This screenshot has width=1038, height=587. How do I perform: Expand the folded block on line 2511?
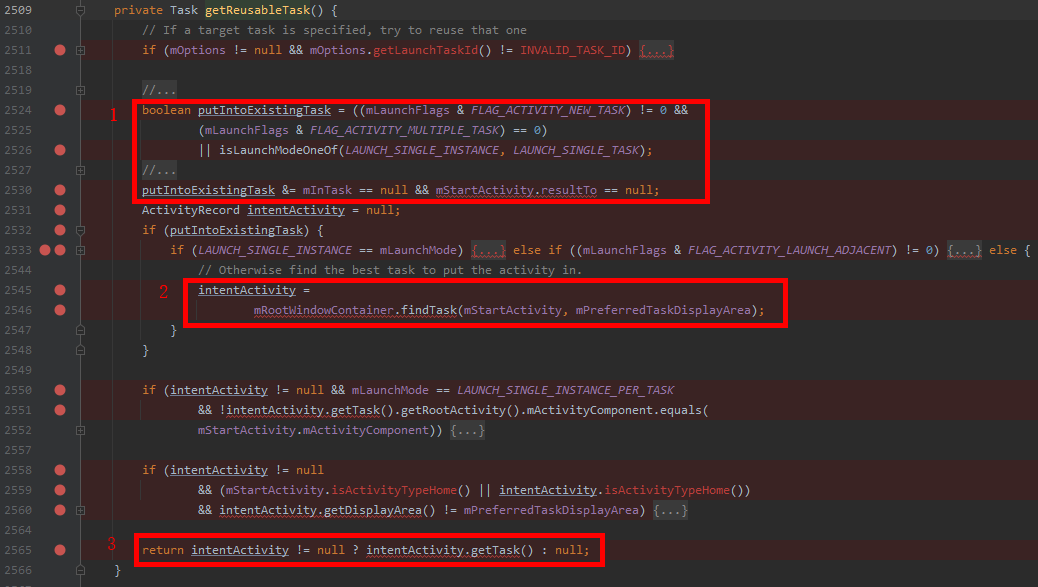(80, 50)
